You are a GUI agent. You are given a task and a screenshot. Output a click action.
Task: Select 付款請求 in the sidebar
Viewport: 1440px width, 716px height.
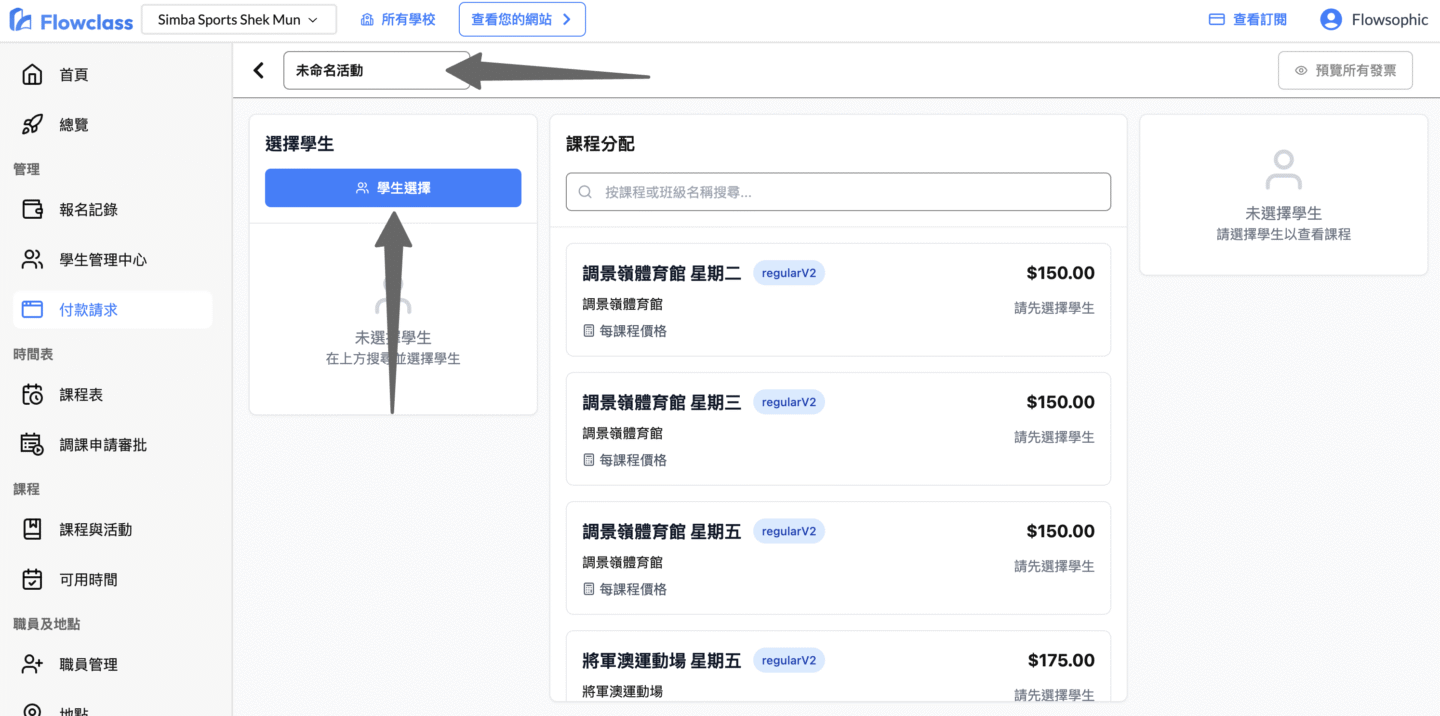coord(88,310)
